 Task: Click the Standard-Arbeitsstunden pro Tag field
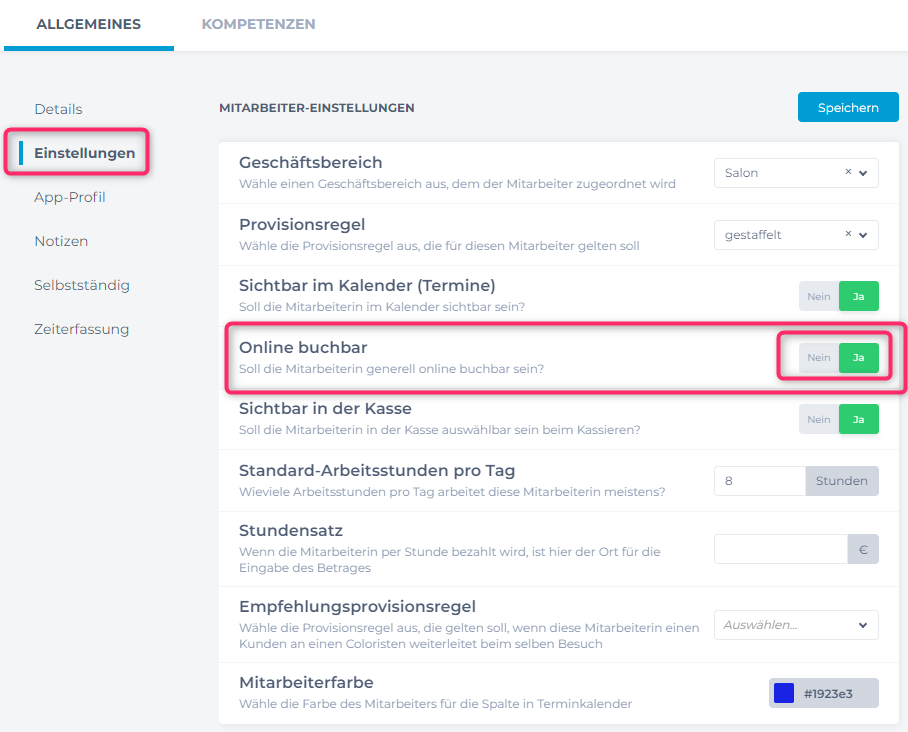[760, 481]
